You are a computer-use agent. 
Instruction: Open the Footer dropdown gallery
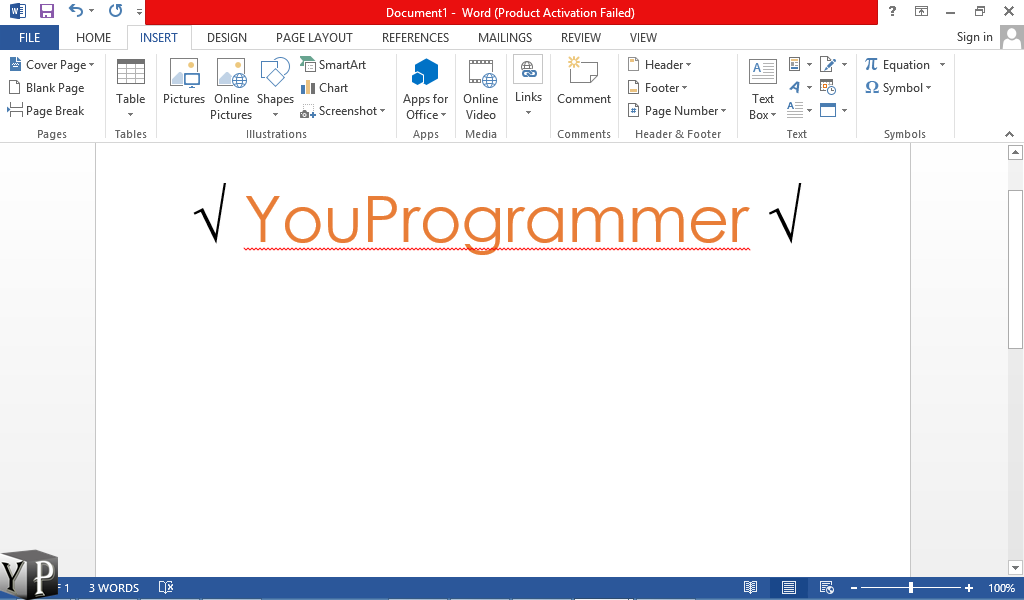(x=657, y=87)
